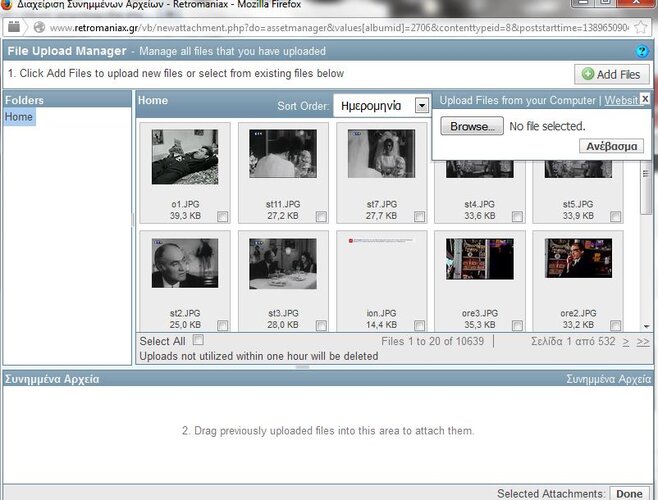Choose the ore3.JPG thumbnail

coord(479,259)
